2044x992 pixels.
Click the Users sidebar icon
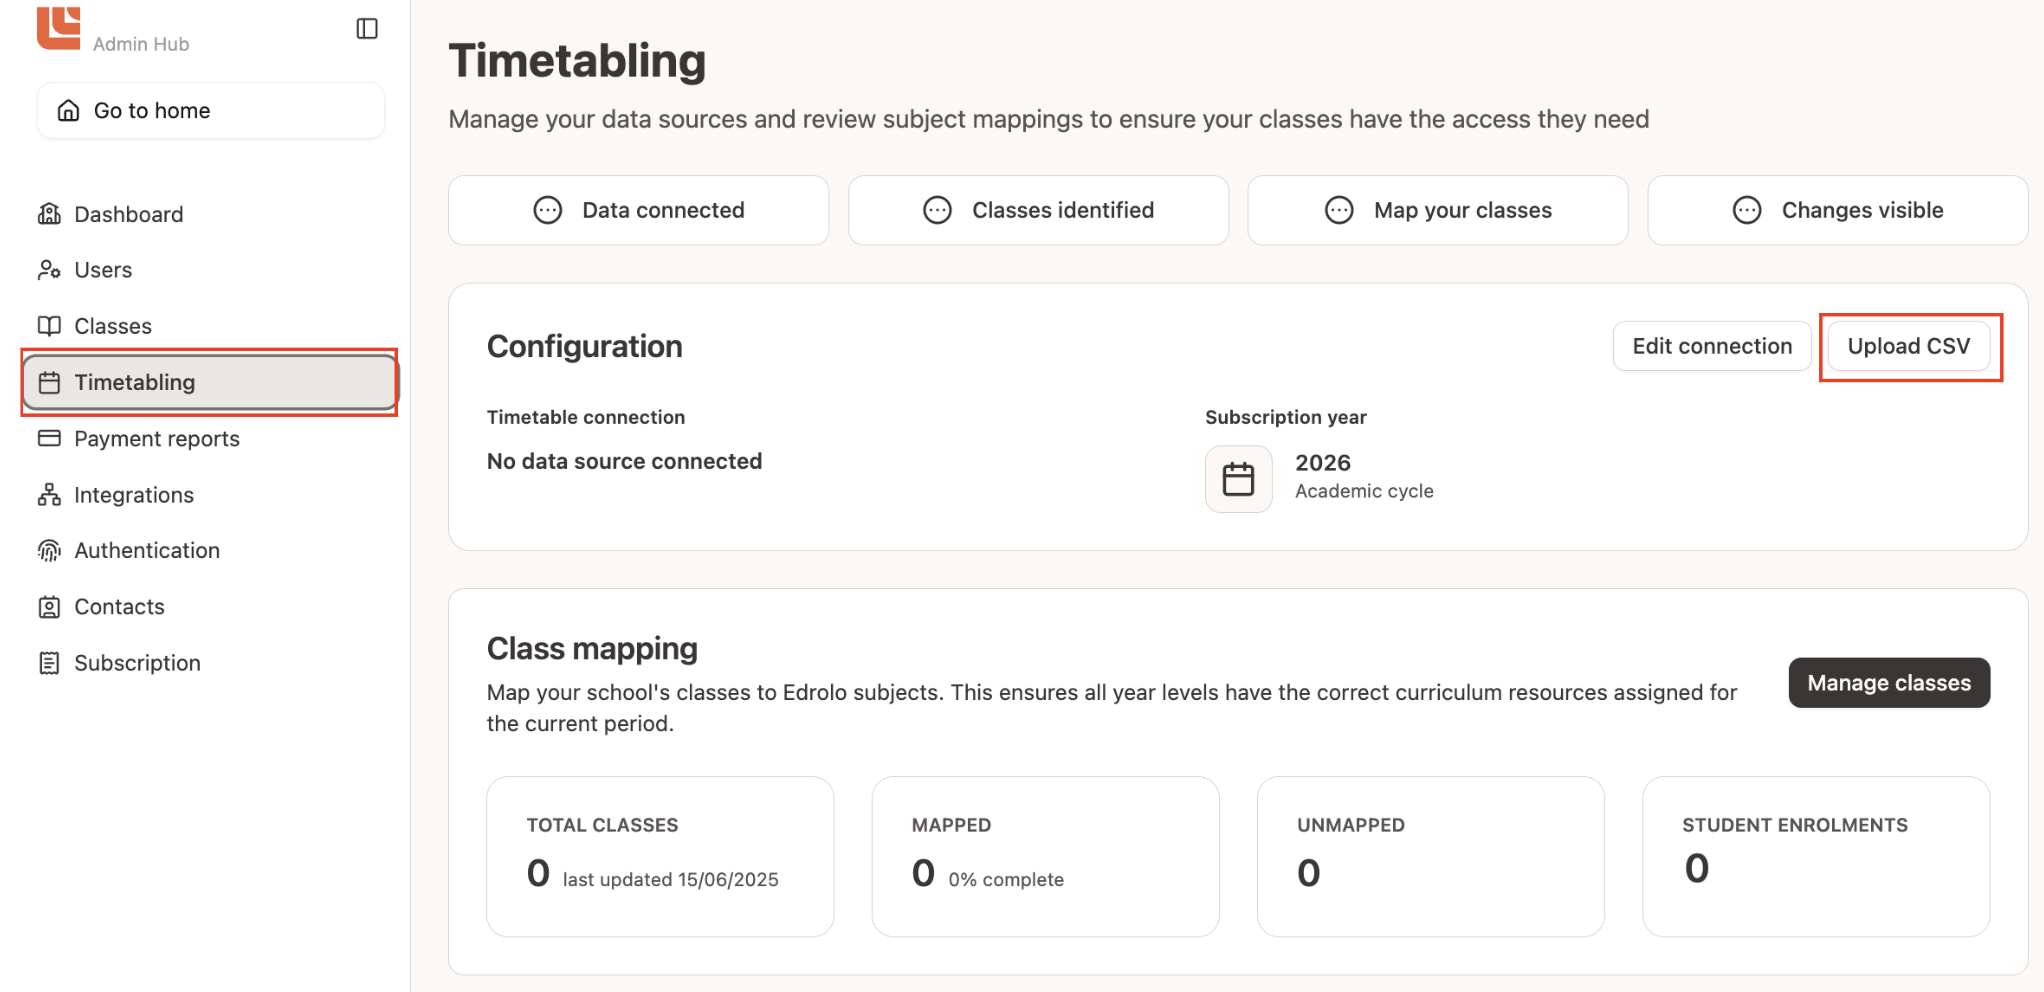tap(49, 270)
